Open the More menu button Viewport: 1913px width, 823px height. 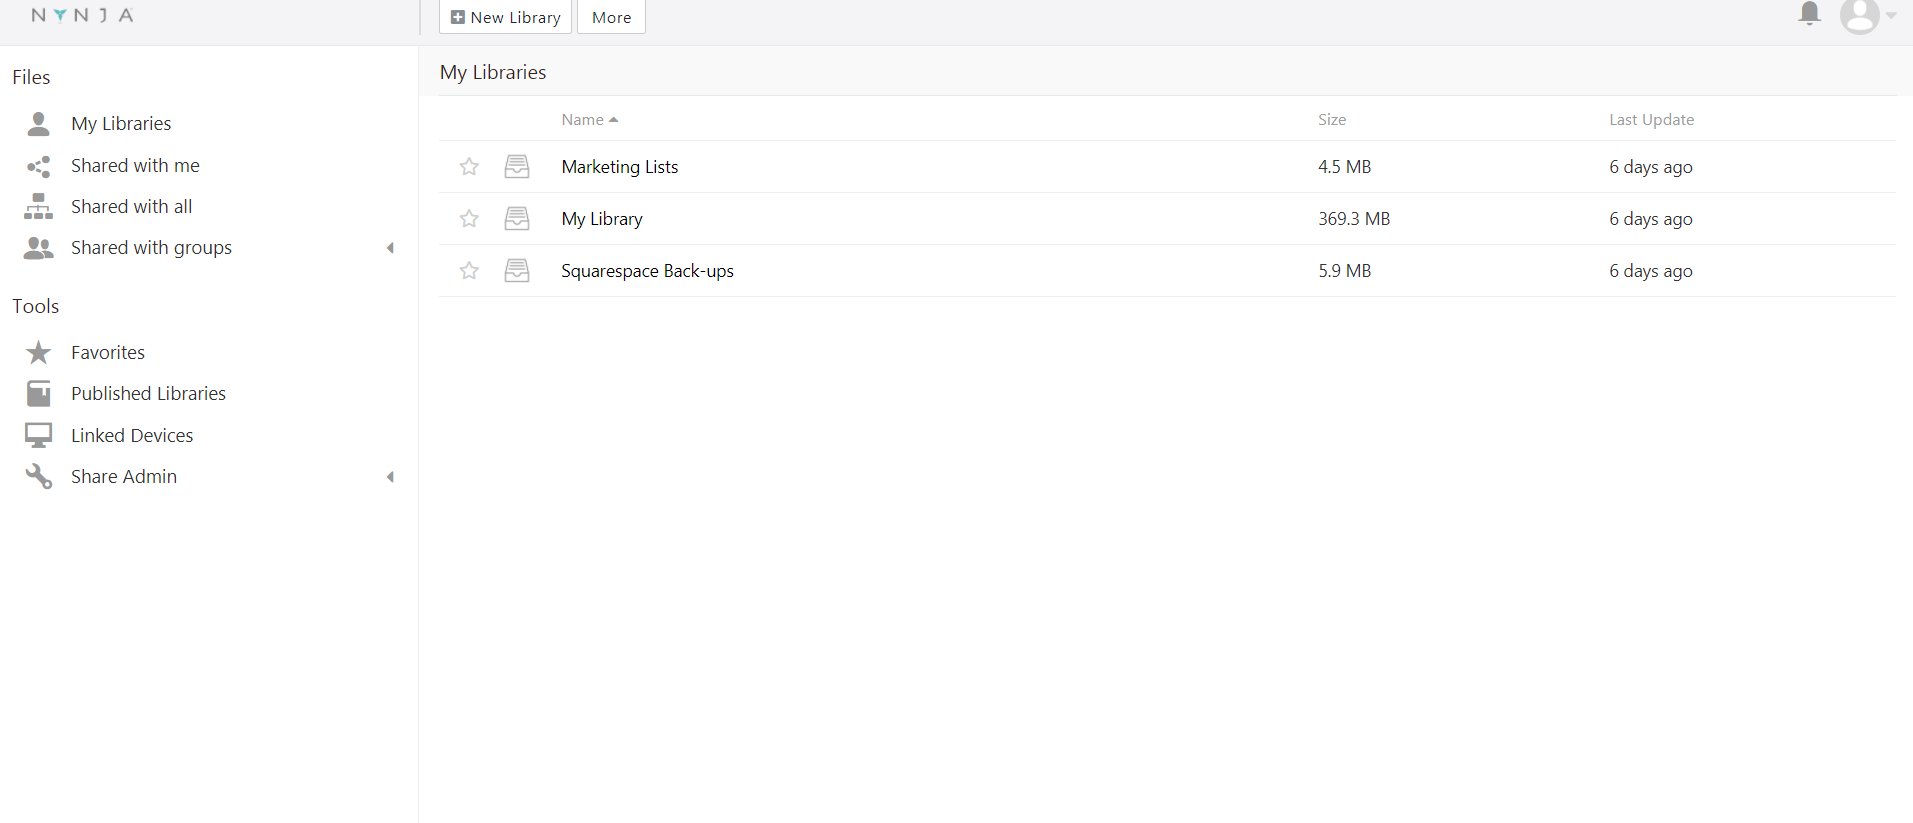(x=611, y=17)
